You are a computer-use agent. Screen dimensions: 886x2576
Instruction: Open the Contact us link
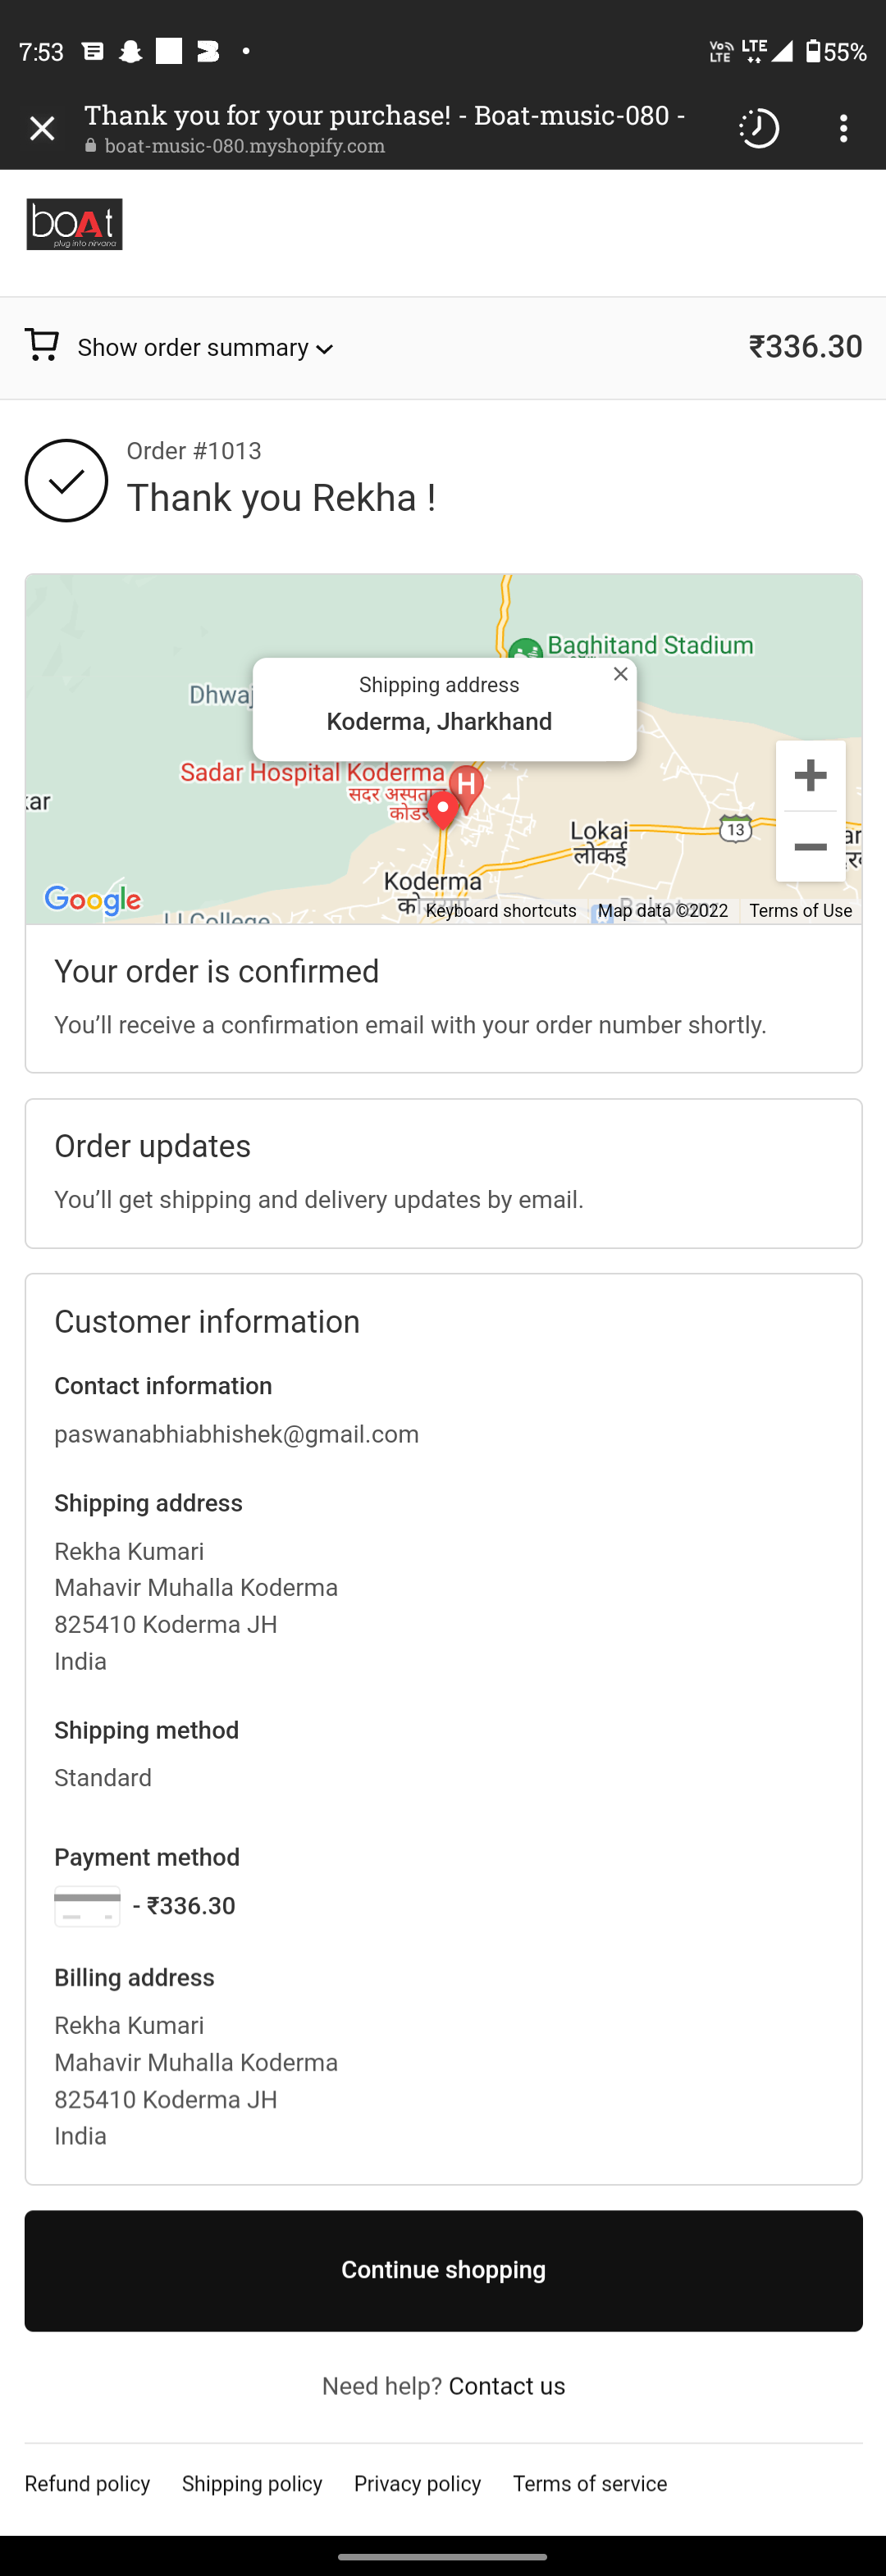[x=506, y=2385]
